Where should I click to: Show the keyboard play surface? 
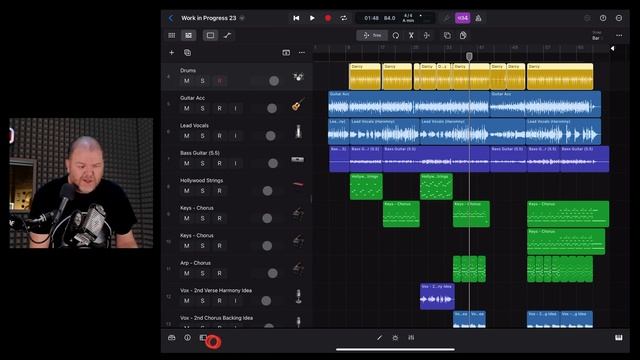[619, 338]
